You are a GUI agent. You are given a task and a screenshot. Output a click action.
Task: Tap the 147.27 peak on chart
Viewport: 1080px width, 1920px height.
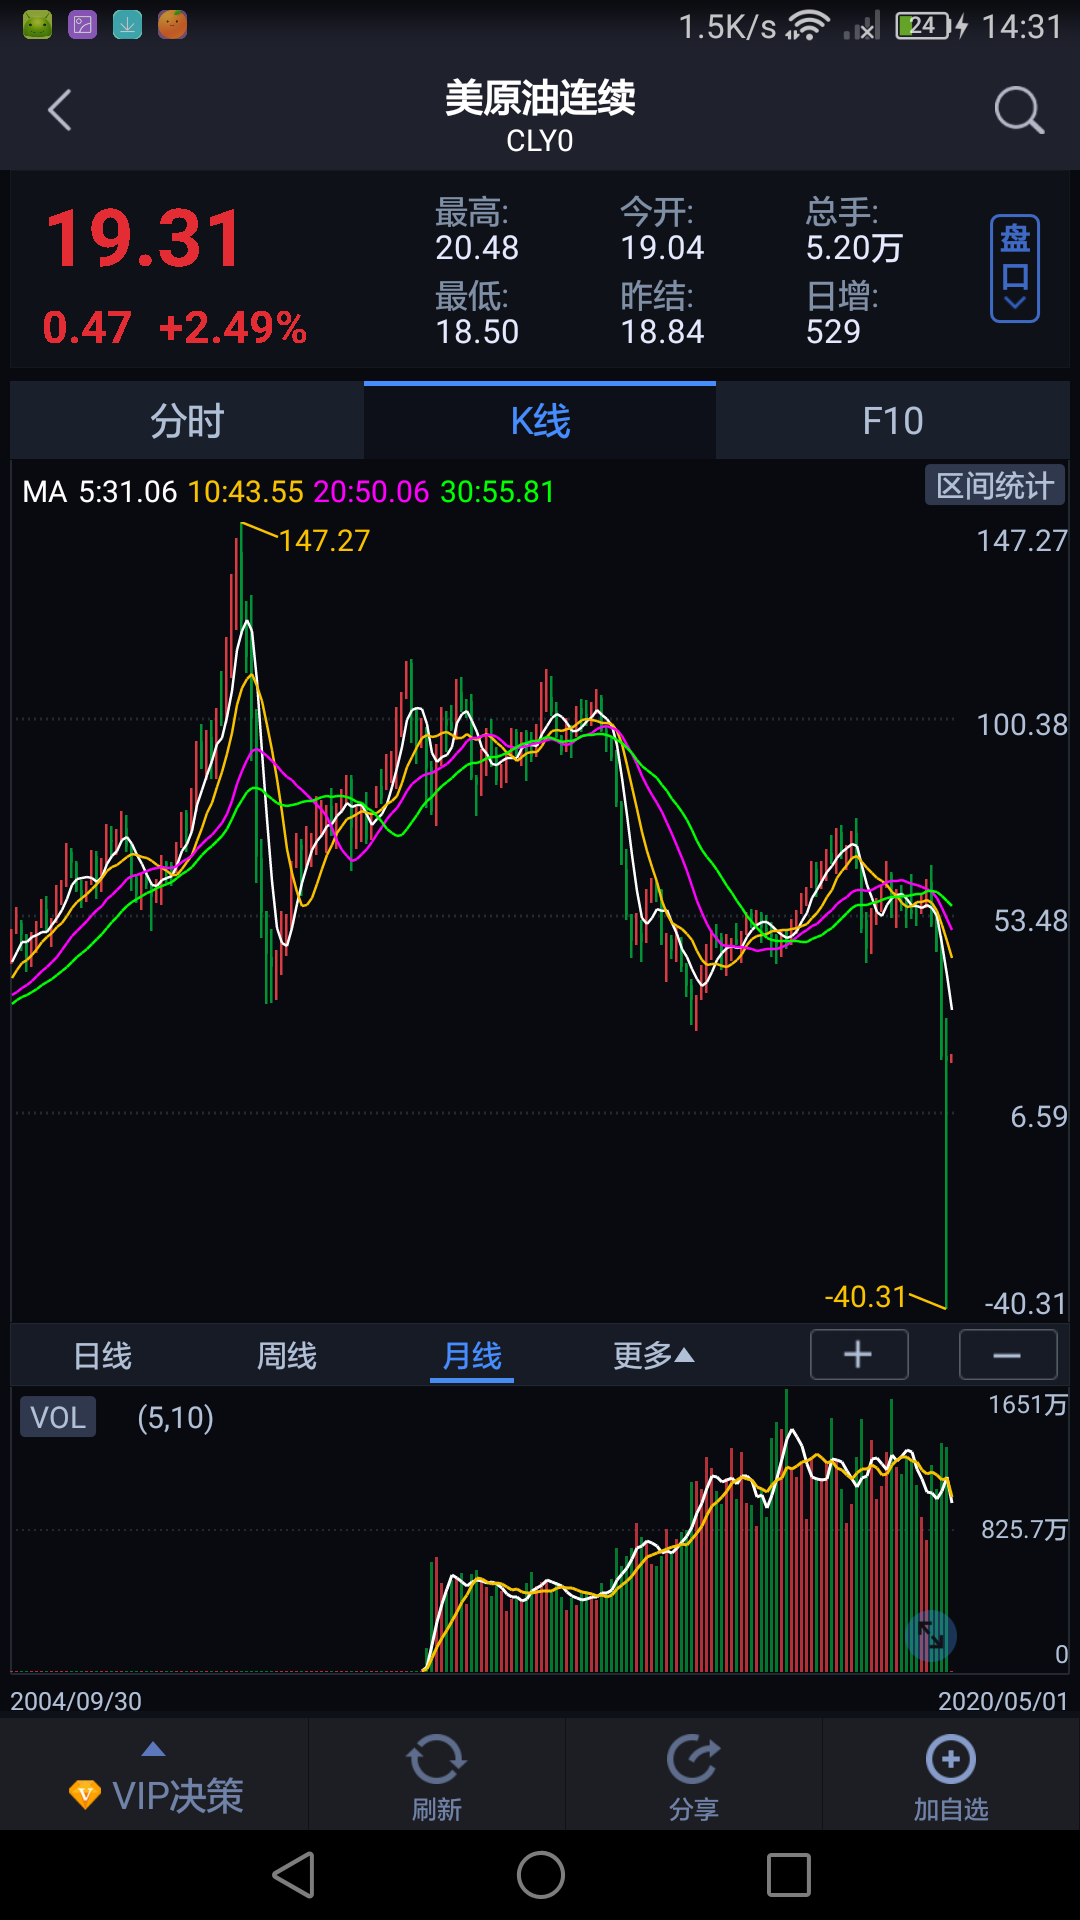(x=323, y=541)
